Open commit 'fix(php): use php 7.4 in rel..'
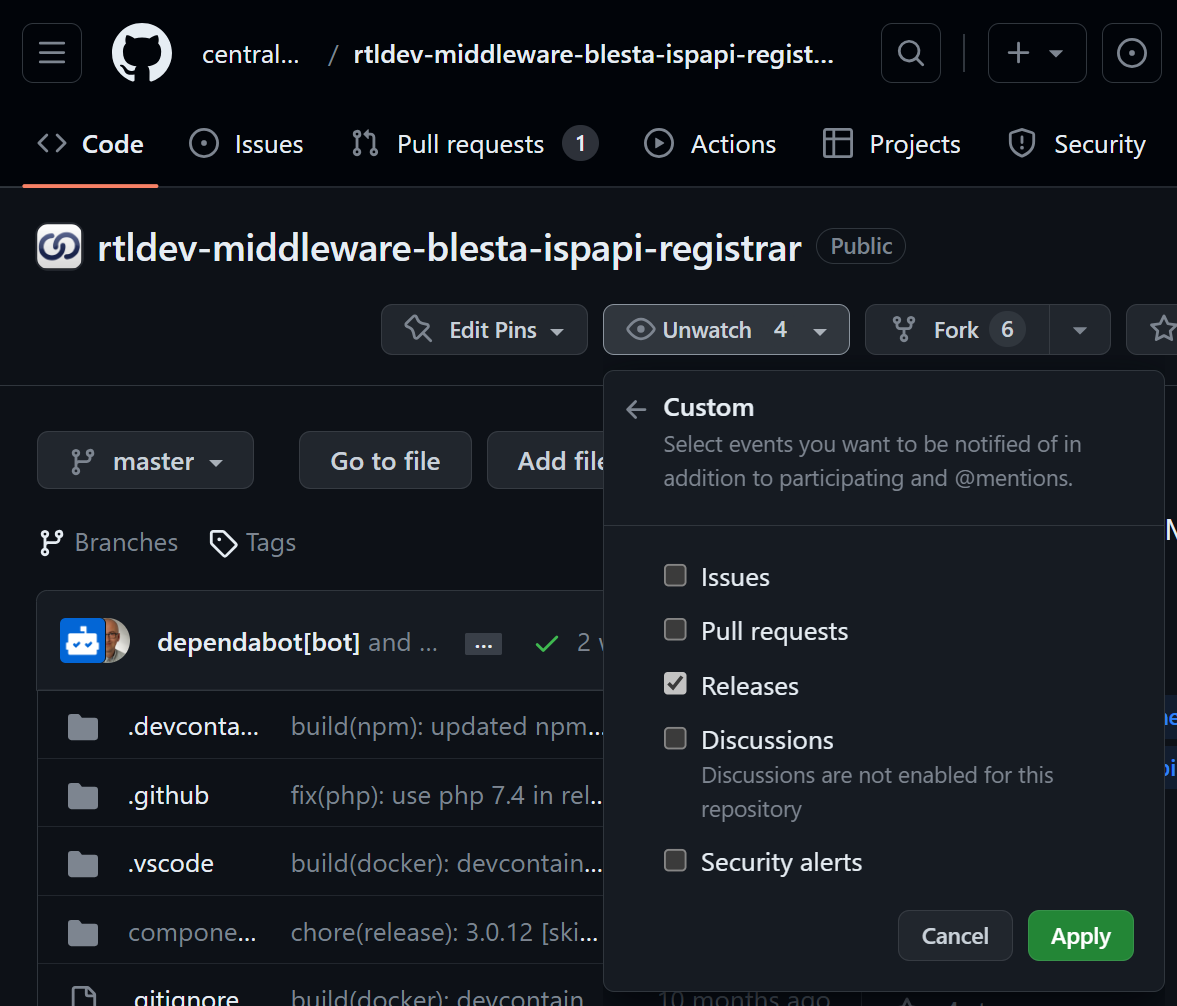This screenshot has width=1177, height=1006. pyautogui.click(x=447, y=796)
